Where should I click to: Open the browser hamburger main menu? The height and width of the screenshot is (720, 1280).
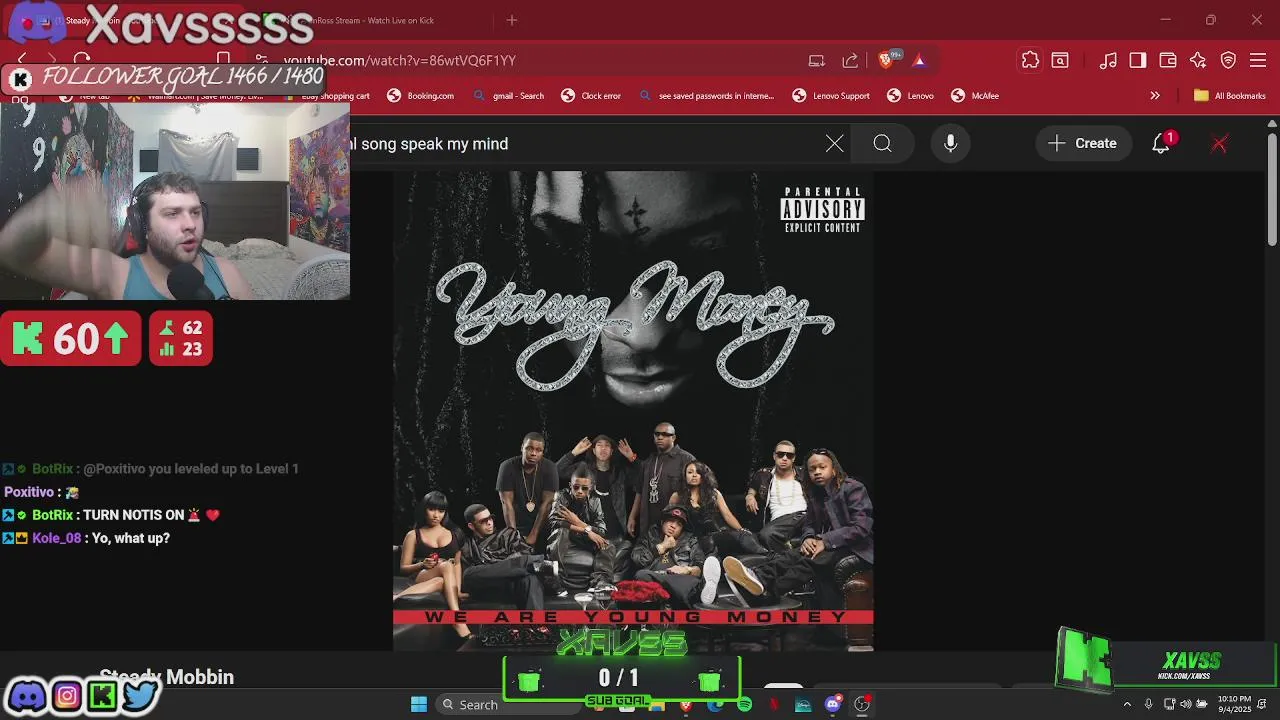(x=1258, y=60)
